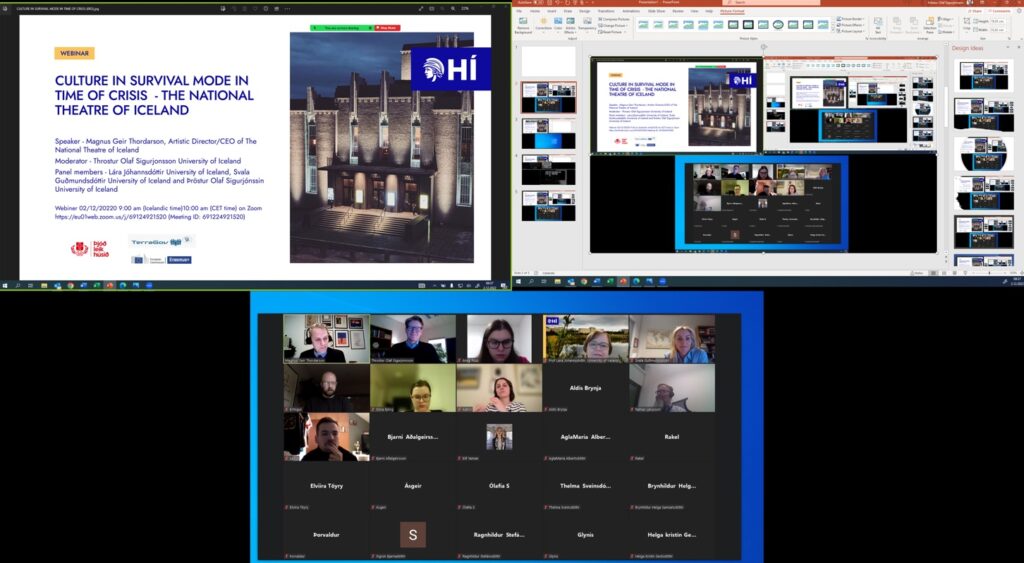This screenshot has height=563, width=1024.
Task: Select slide 1 thumbnail in PowerPoint panel
Action: tap(549, 61)
